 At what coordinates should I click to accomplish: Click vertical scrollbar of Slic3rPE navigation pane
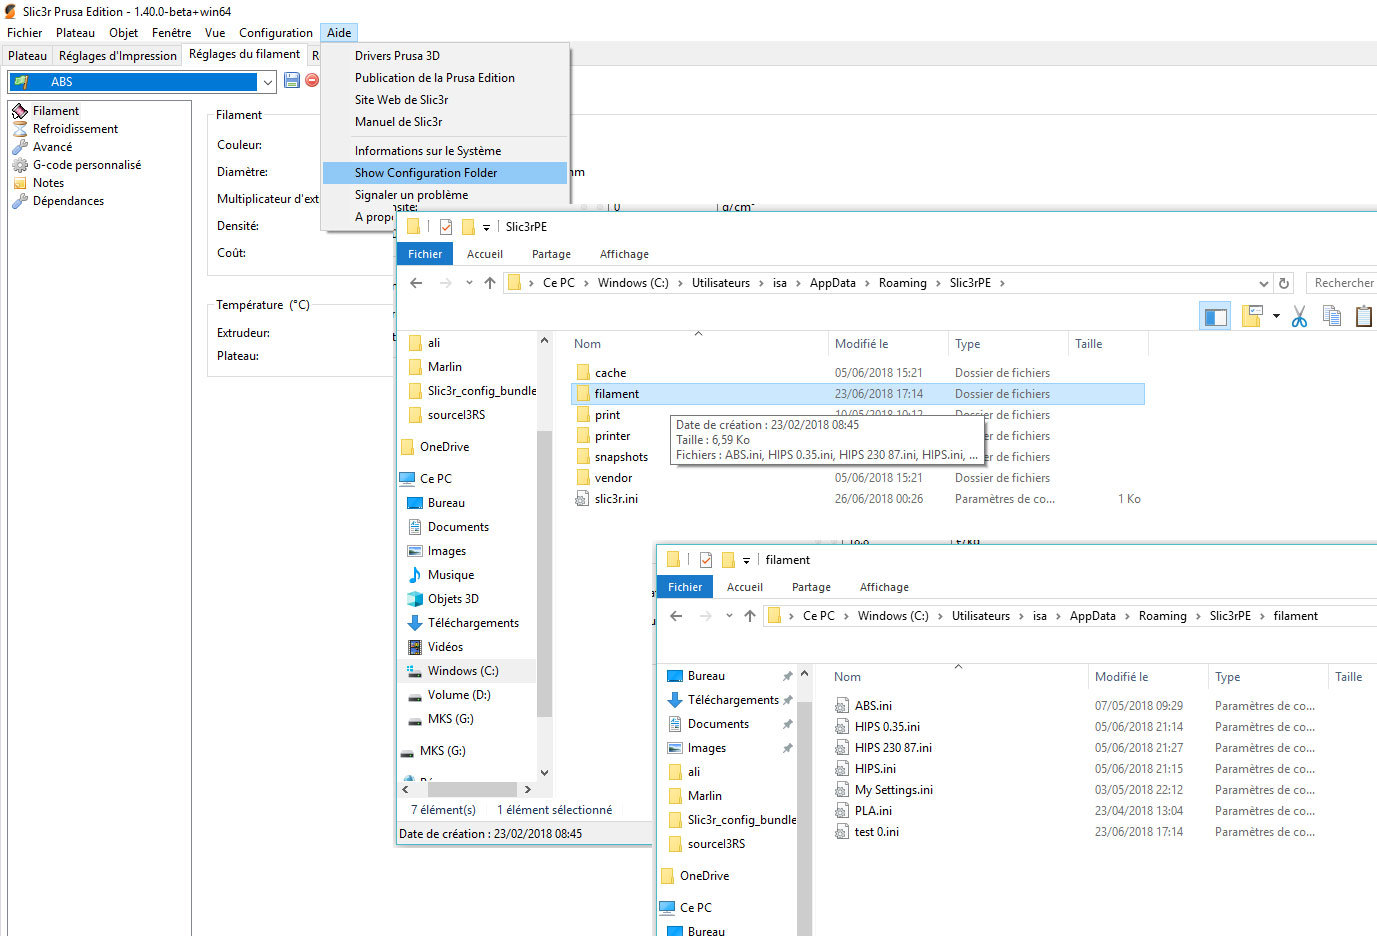coord(544,573)
